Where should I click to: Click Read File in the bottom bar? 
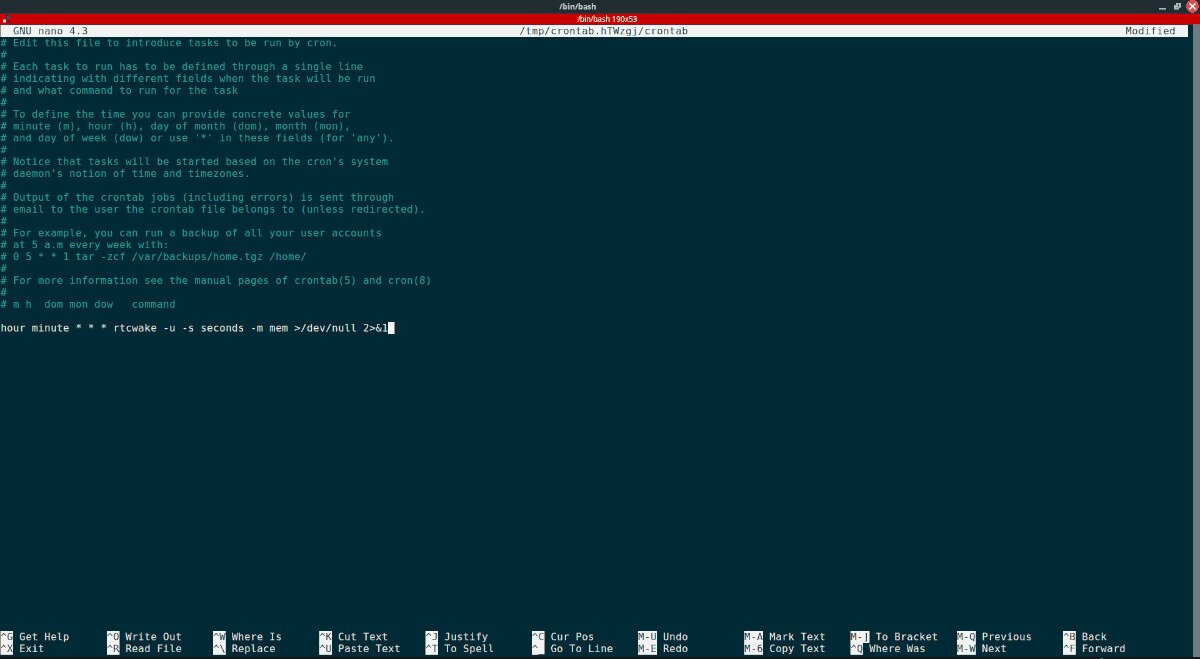coord(149,648)
